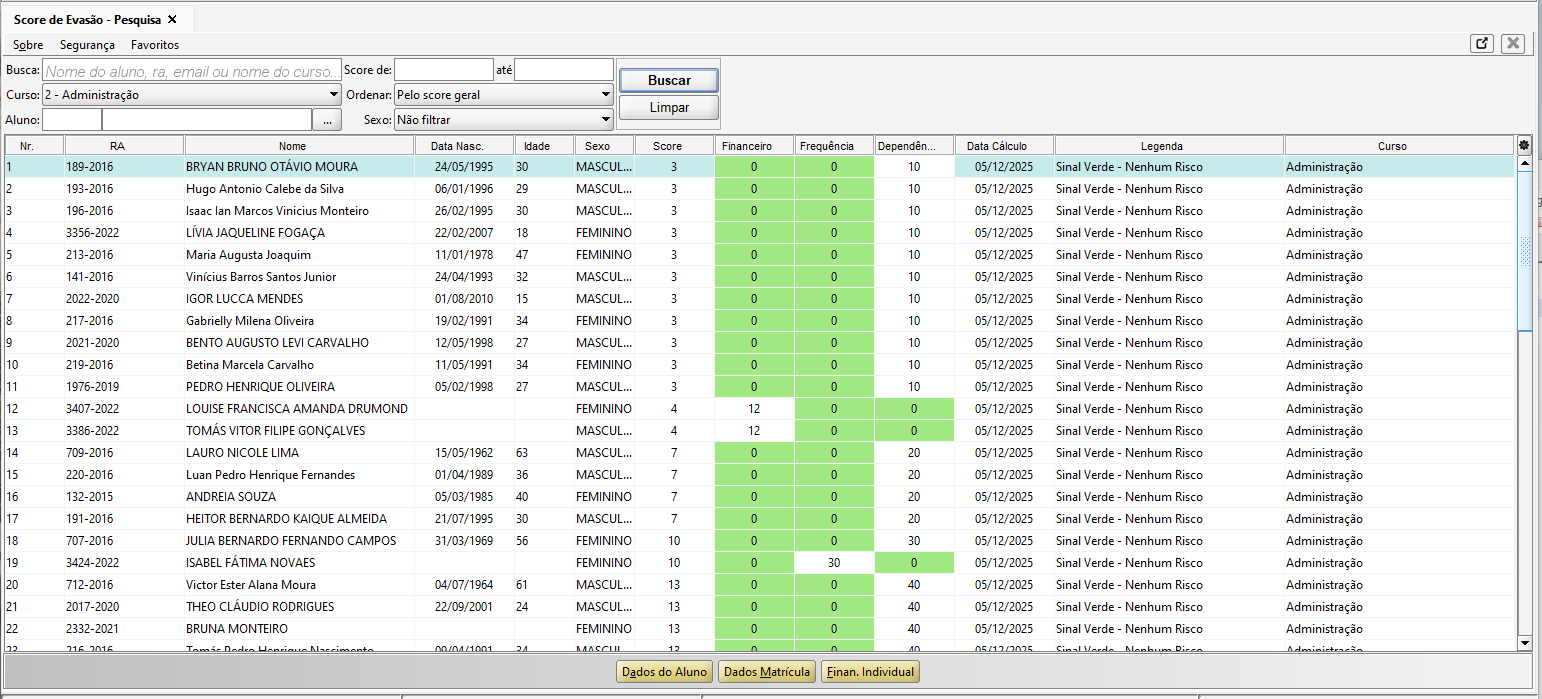Open the table column settings gear

click(x=1524, y=145)
